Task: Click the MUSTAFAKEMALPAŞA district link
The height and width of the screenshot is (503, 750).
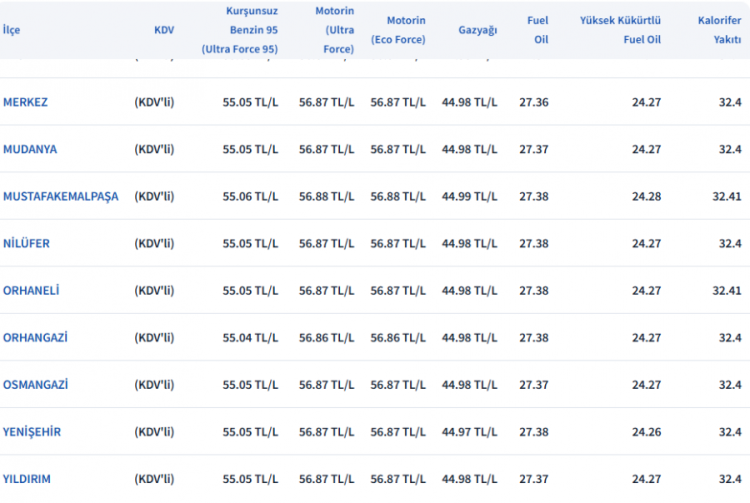Action: pos(61,196)
